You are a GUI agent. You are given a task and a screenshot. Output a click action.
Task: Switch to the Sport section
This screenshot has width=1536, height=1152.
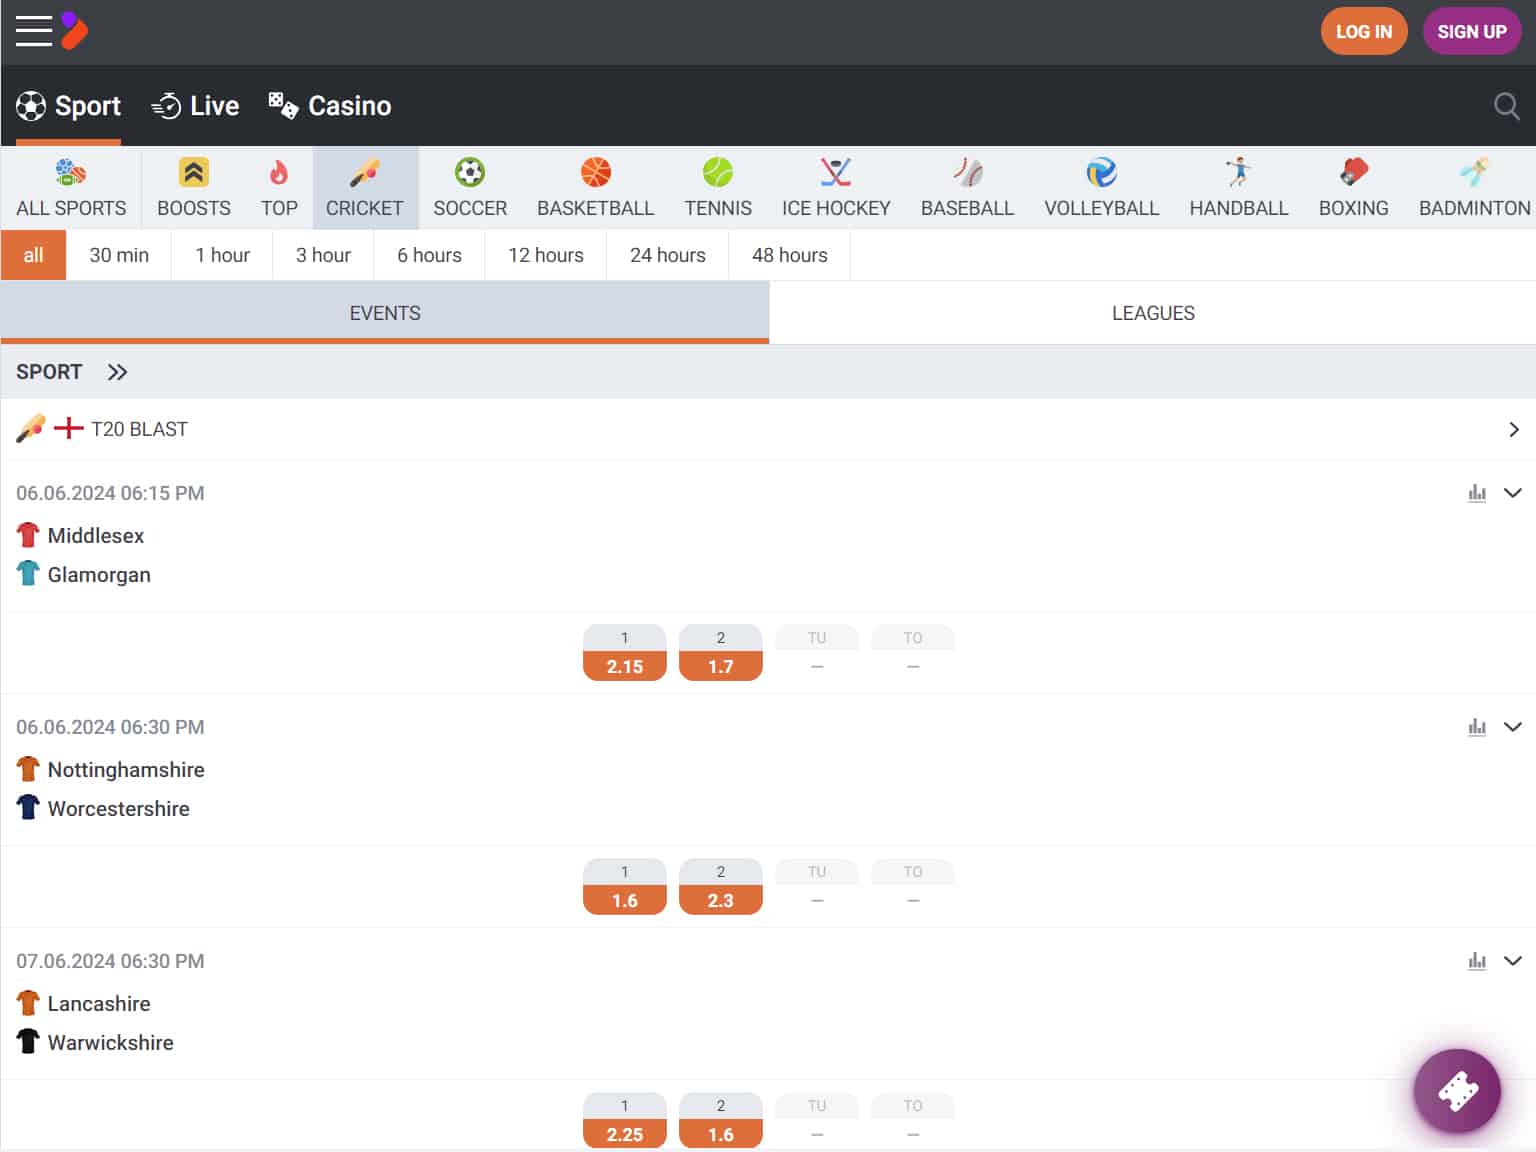pyautogui.click(x=68, y=106)
